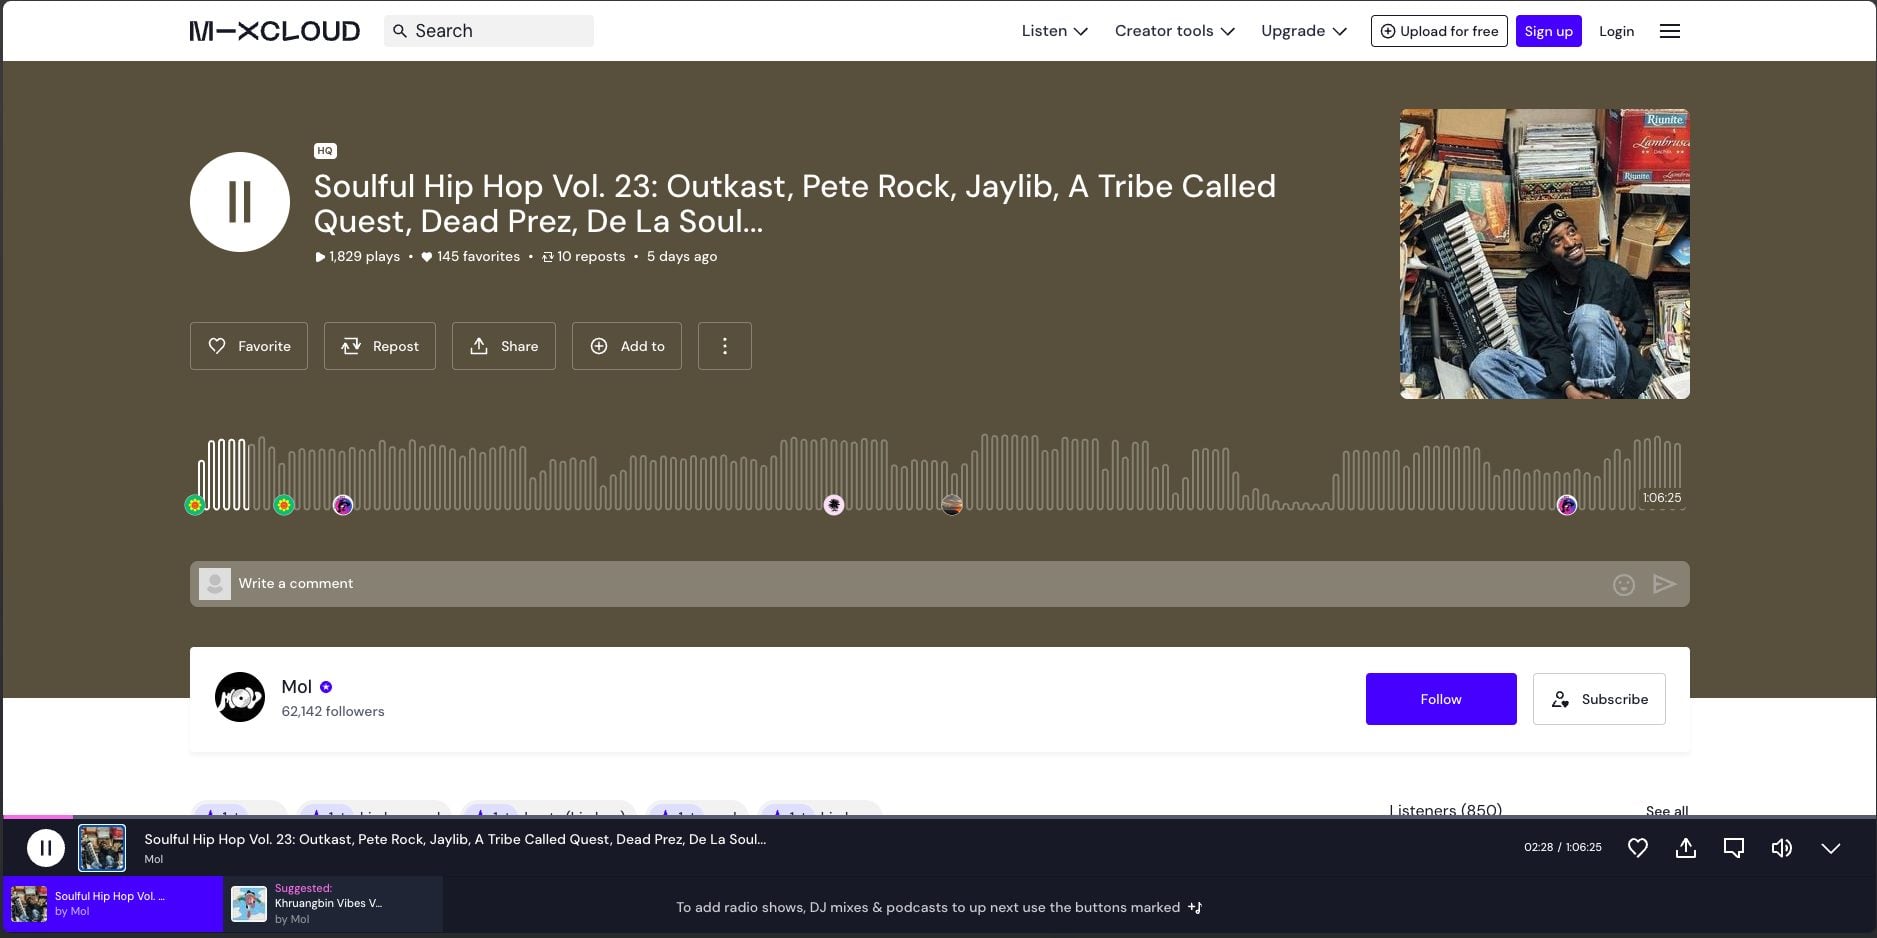Click the verified badge next to Mol
Screen dimensions: 1877x938
pyautogui.click(x=326, y=687)
